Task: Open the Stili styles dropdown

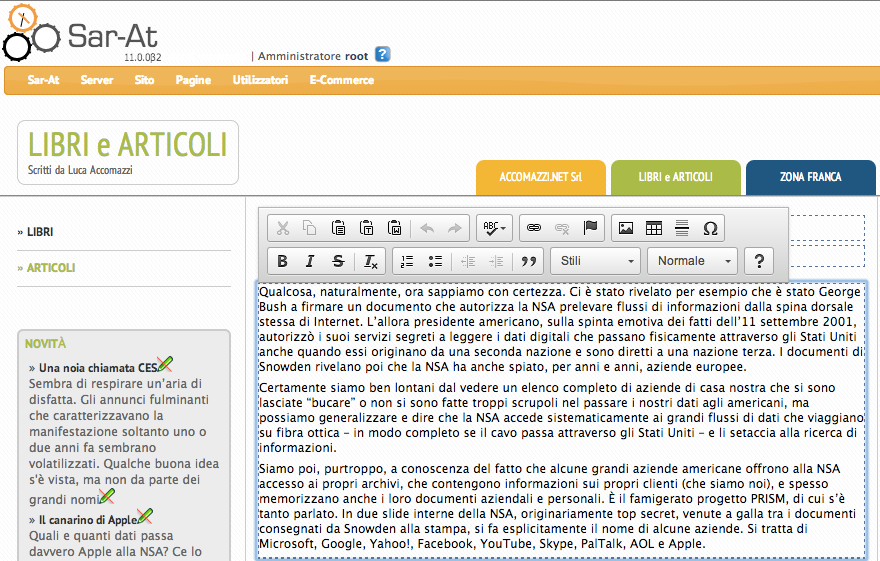Action: click(x=595, y=261)
